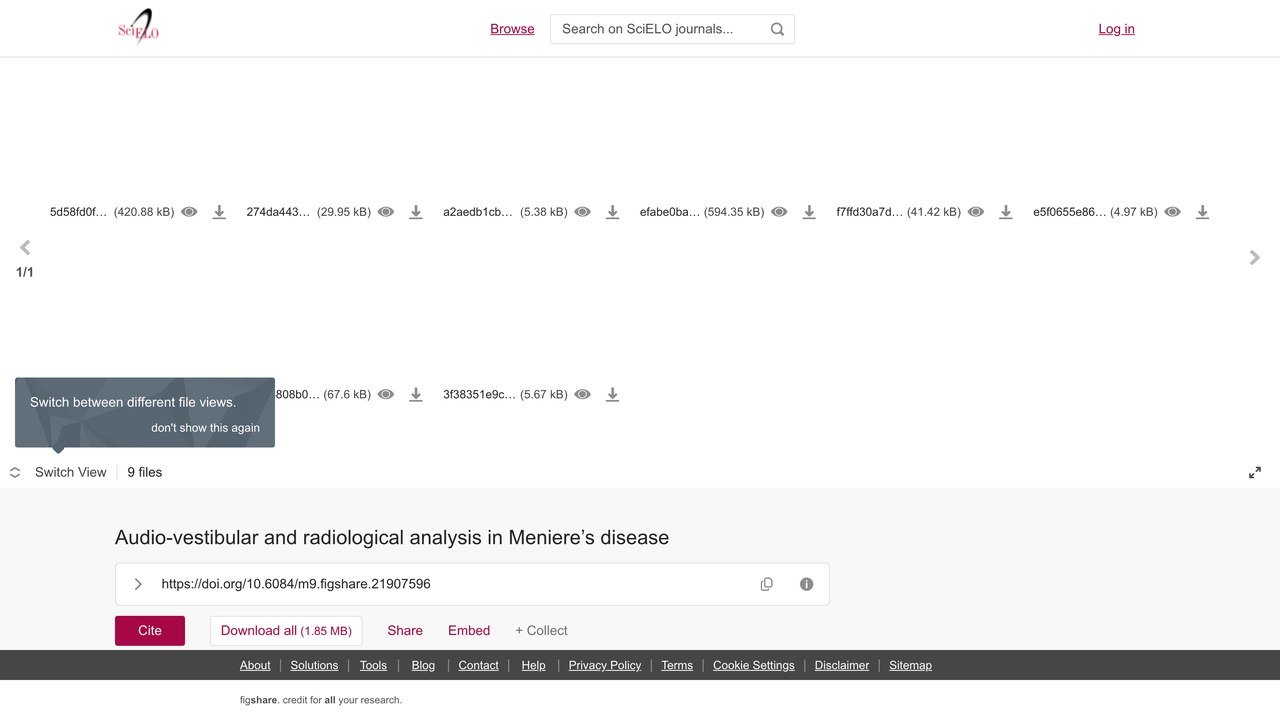Open Privacy Policy footer link
1280x720 pixels.
[605, 665]
